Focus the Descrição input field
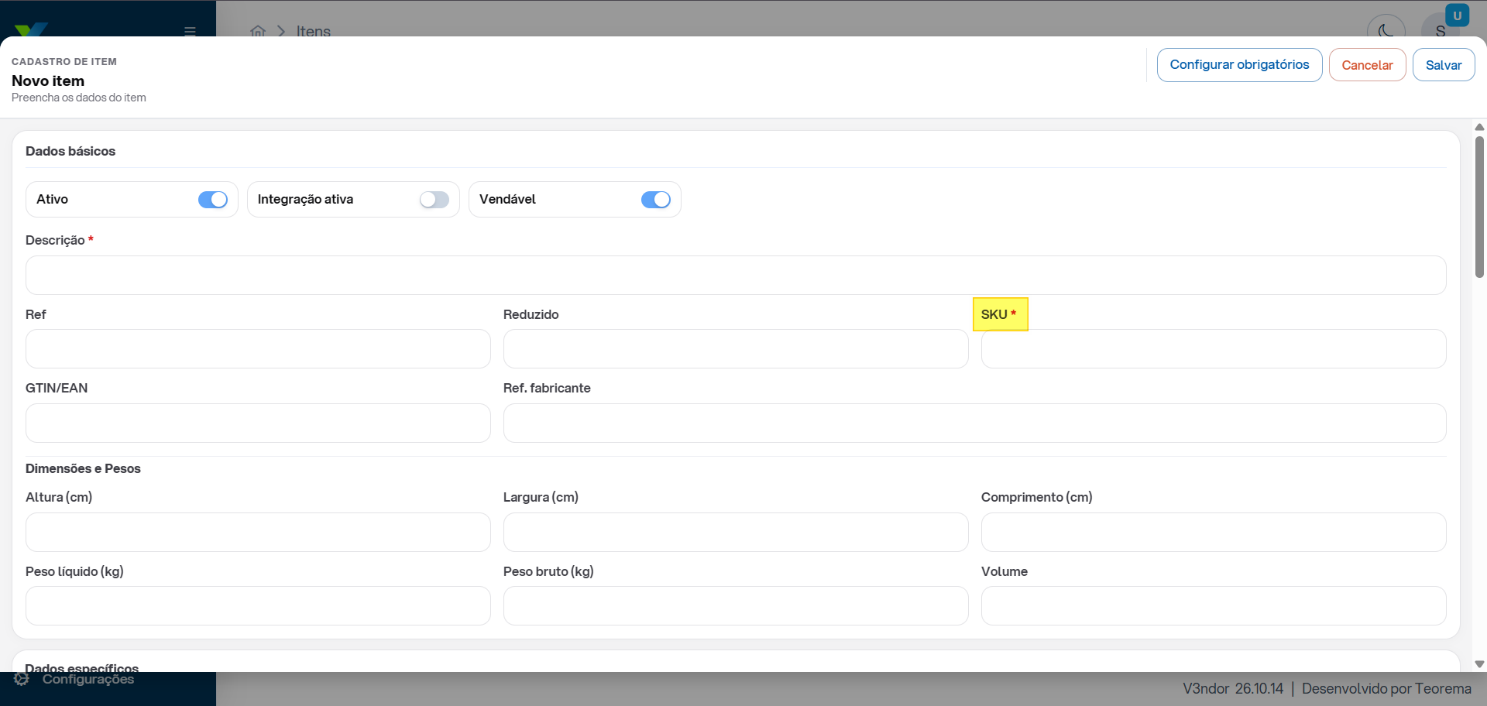The height and width of the screenshot is (706, 1487). (x=736, y=275)
